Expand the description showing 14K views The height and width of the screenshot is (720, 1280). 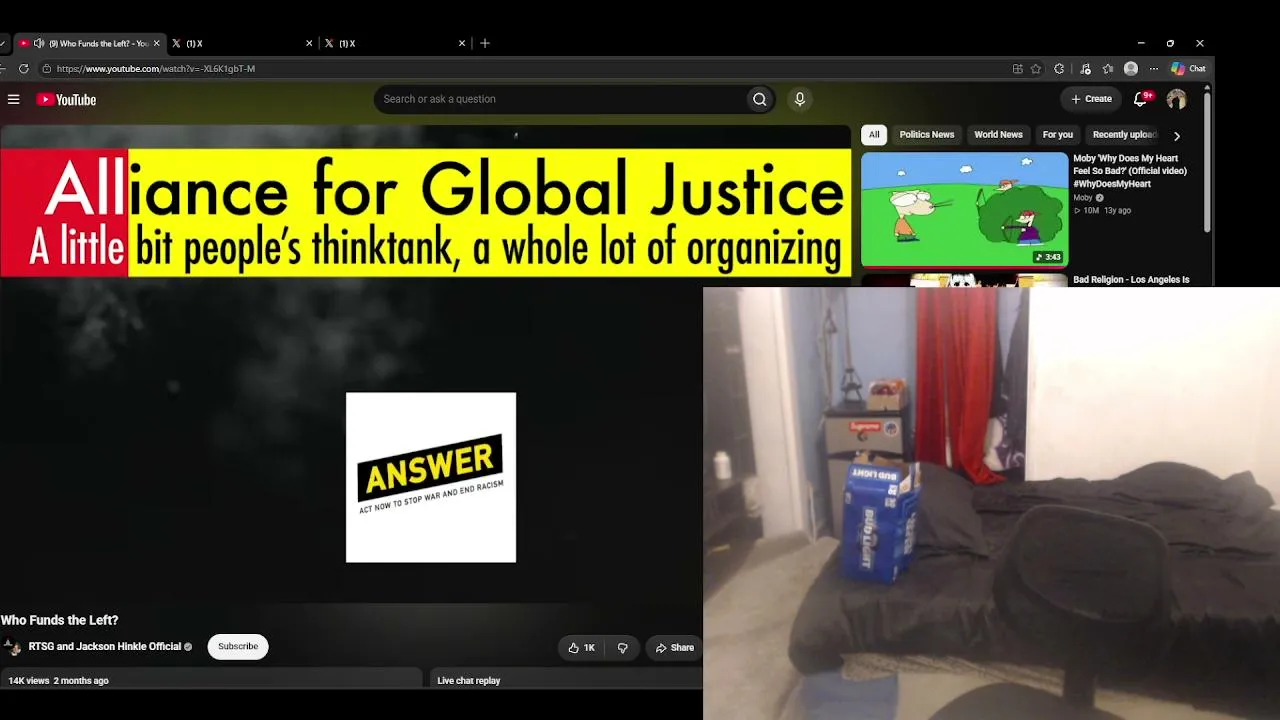tap(211, 680)
